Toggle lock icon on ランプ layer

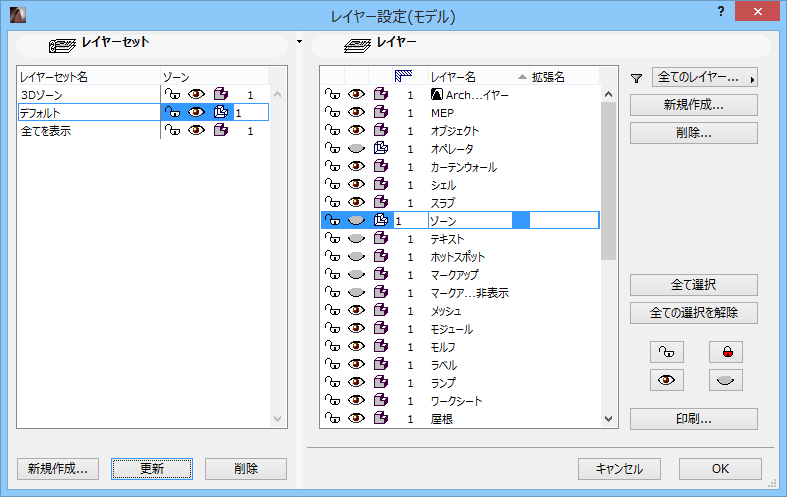tap(332, 383)
